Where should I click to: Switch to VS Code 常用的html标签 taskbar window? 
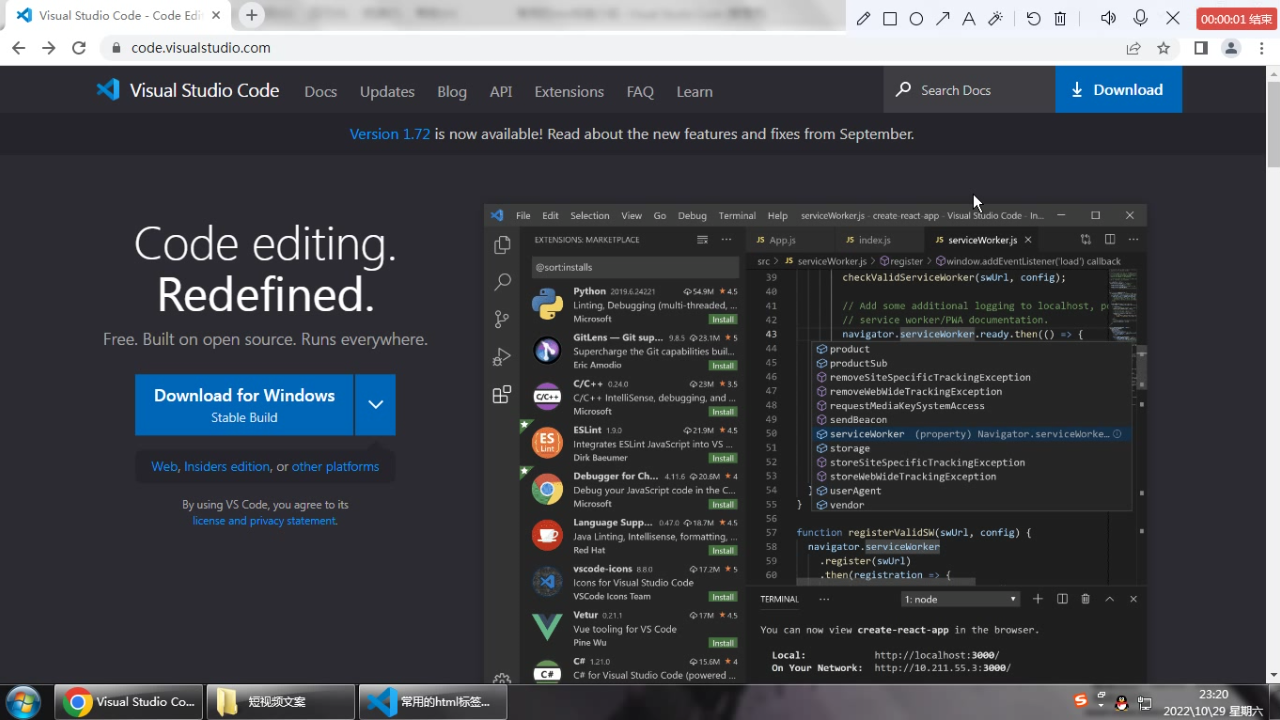432,702
